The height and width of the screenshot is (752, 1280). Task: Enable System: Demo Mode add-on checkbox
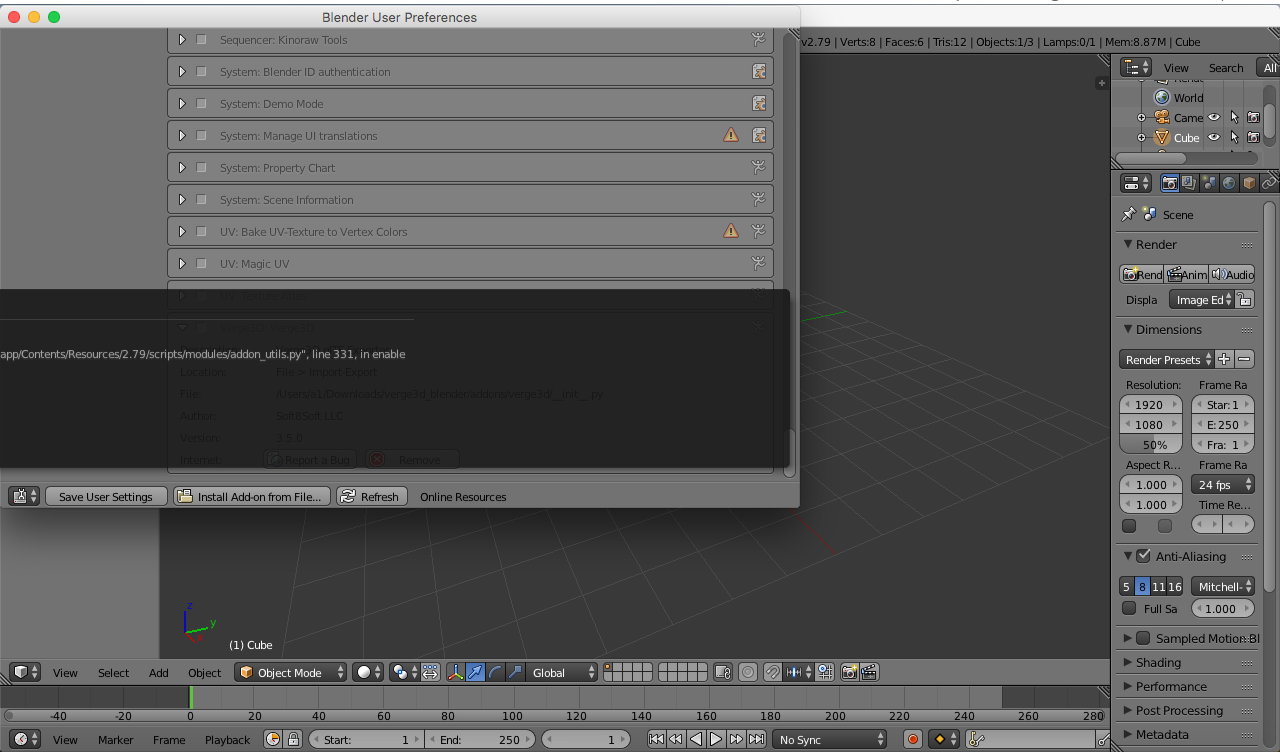coord(201,104)
